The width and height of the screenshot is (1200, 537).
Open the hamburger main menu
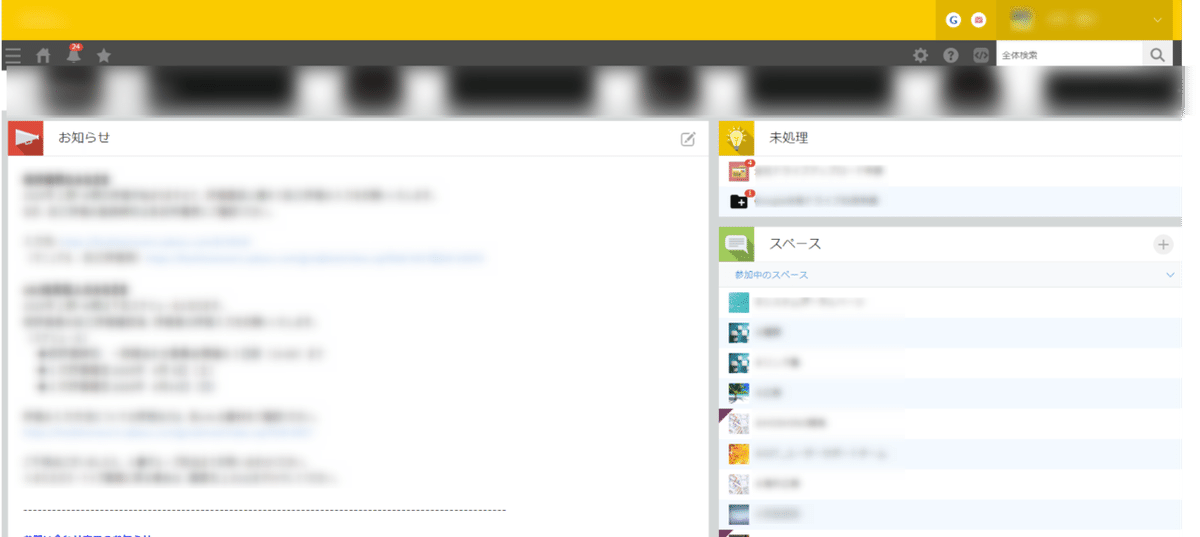tap(12, 56)
